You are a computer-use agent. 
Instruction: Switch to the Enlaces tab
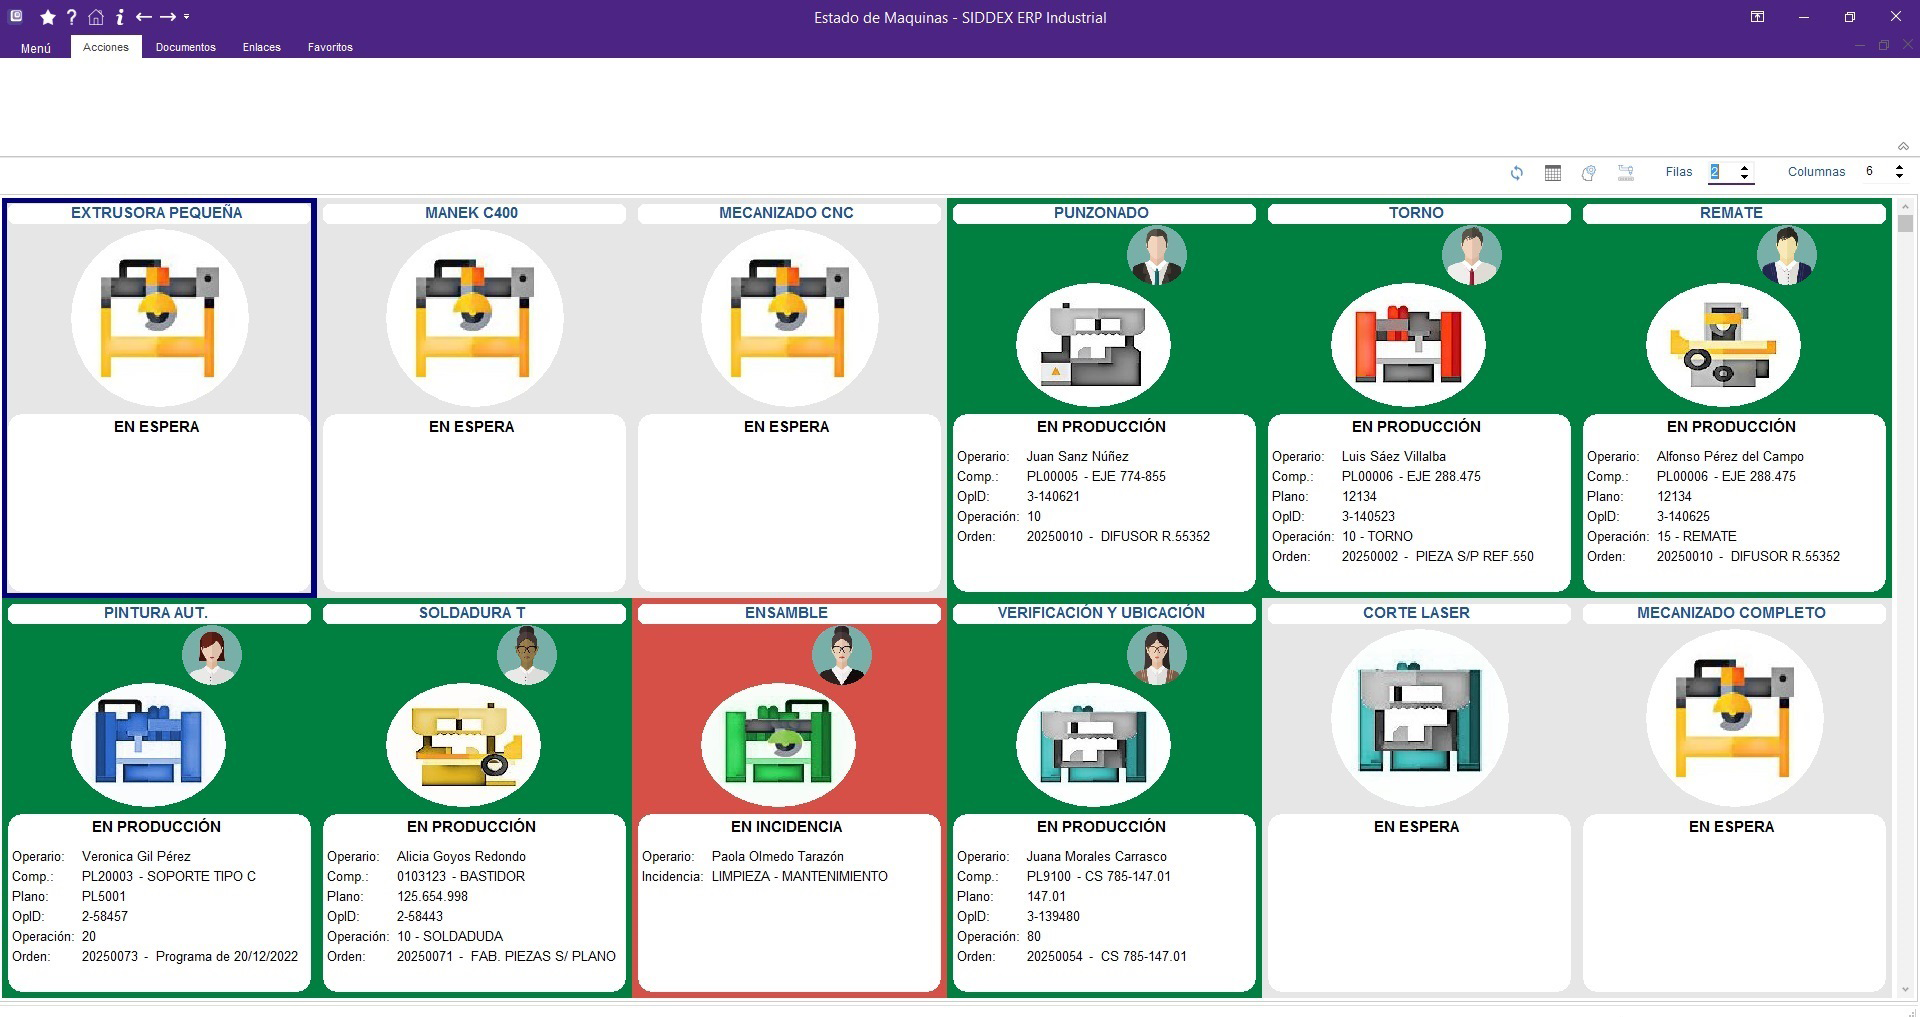click(261, 47)
